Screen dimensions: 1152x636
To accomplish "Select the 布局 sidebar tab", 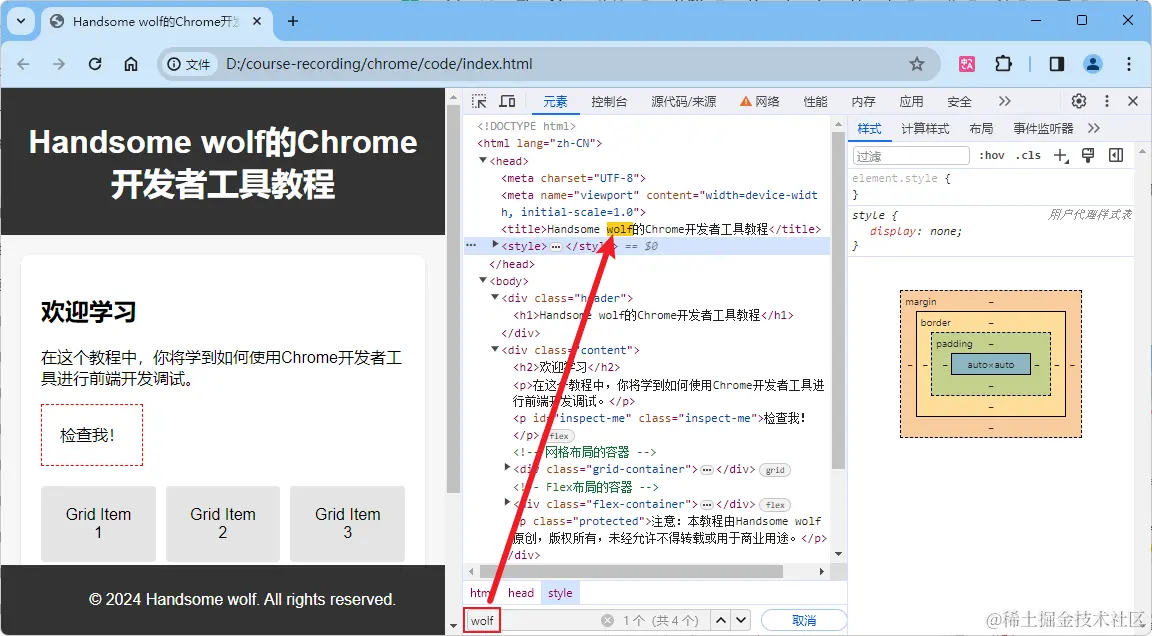I will (981, 129).
